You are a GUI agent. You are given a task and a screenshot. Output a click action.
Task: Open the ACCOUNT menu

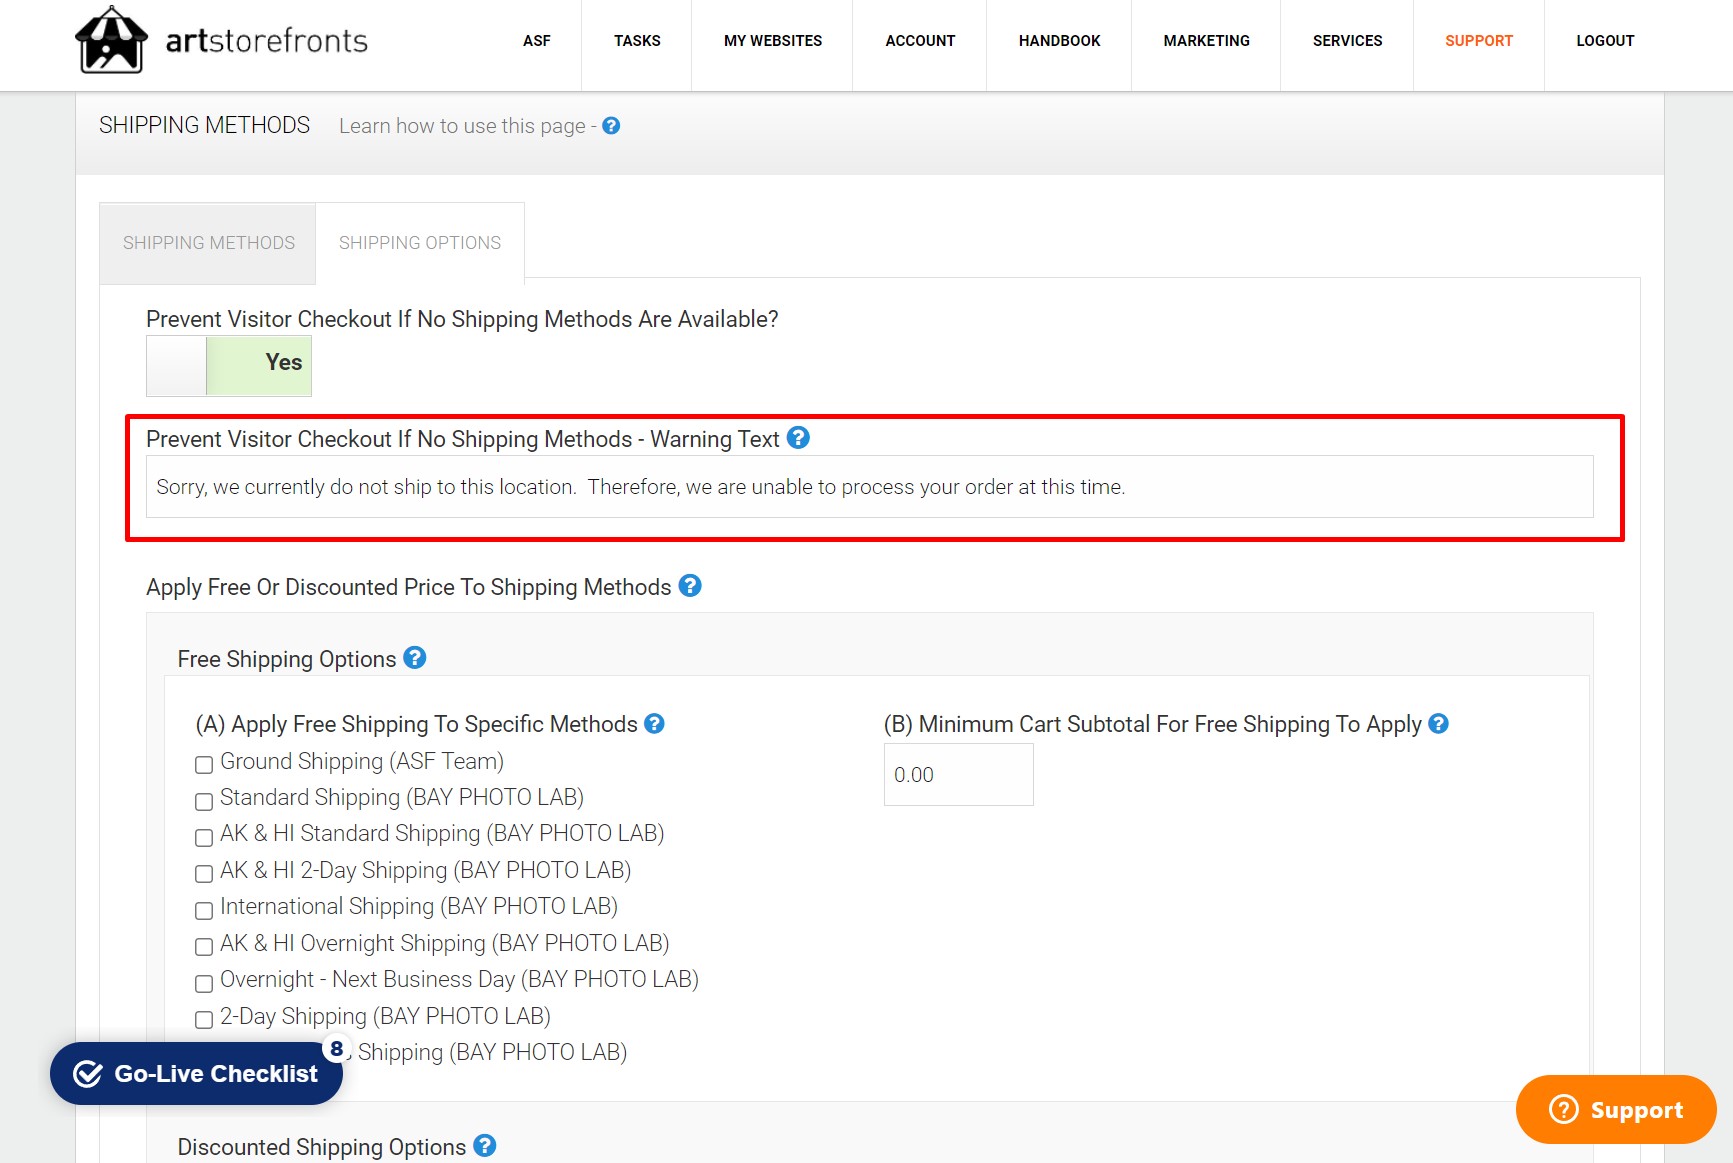[x=920, y=41]
